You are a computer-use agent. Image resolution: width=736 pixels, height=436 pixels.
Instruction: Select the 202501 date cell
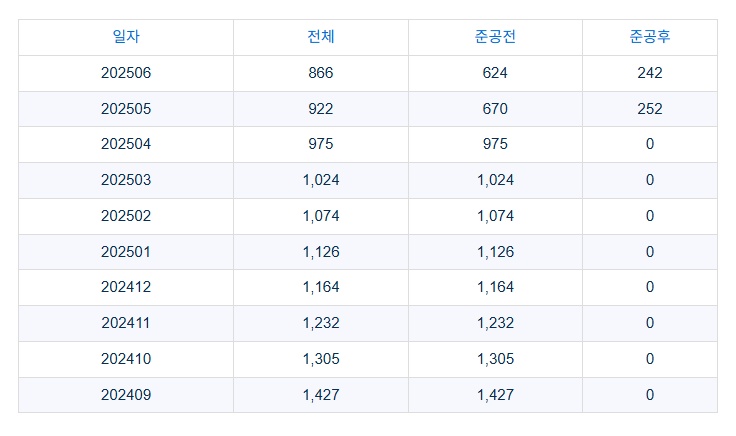126,252
